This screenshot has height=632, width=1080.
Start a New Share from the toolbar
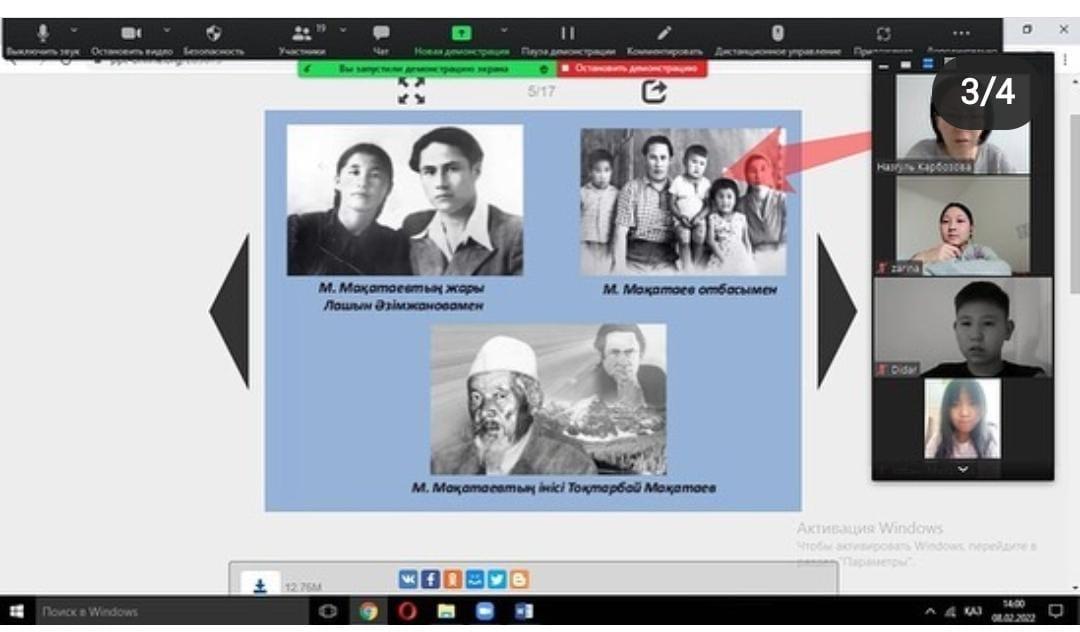point(462,33)
